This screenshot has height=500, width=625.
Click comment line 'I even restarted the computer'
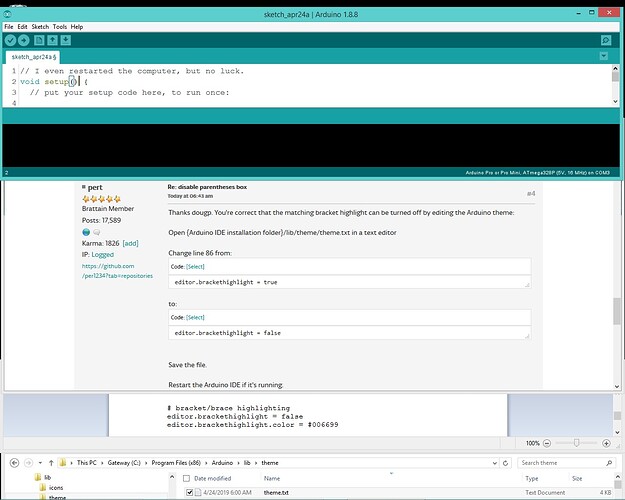132,71
